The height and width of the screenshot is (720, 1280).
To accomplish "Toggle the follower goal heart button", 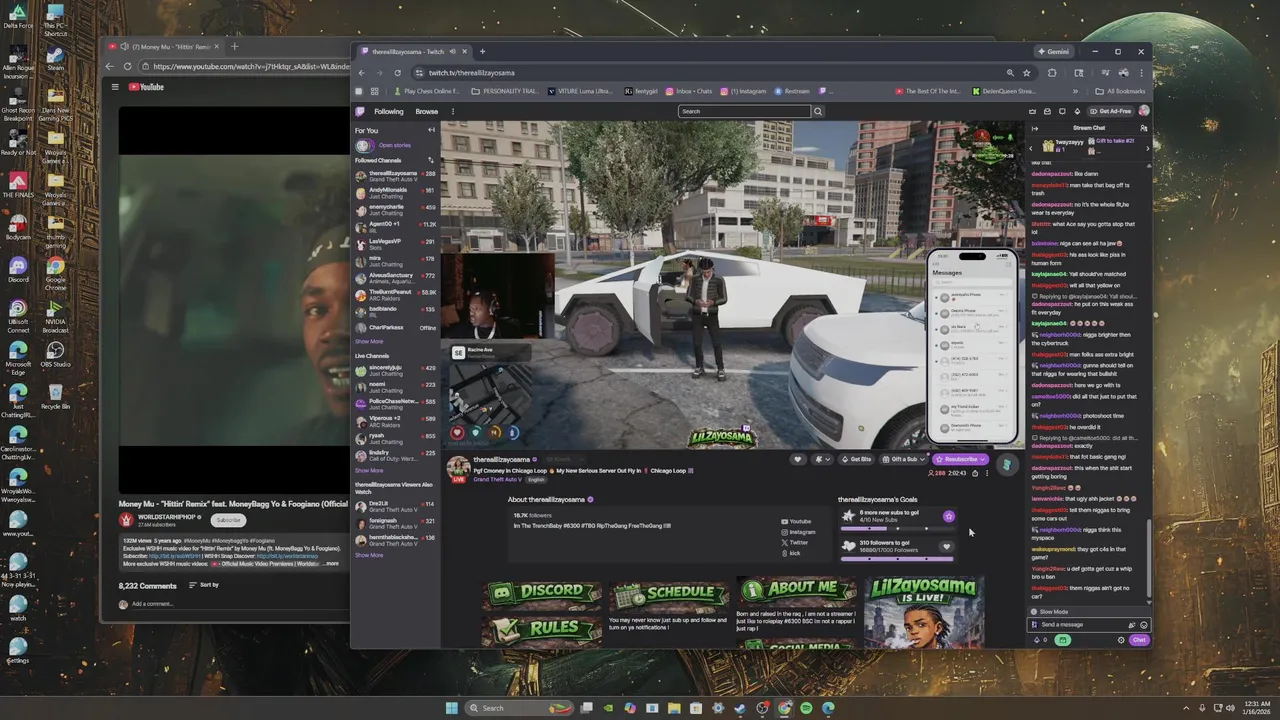I will 946,547.
